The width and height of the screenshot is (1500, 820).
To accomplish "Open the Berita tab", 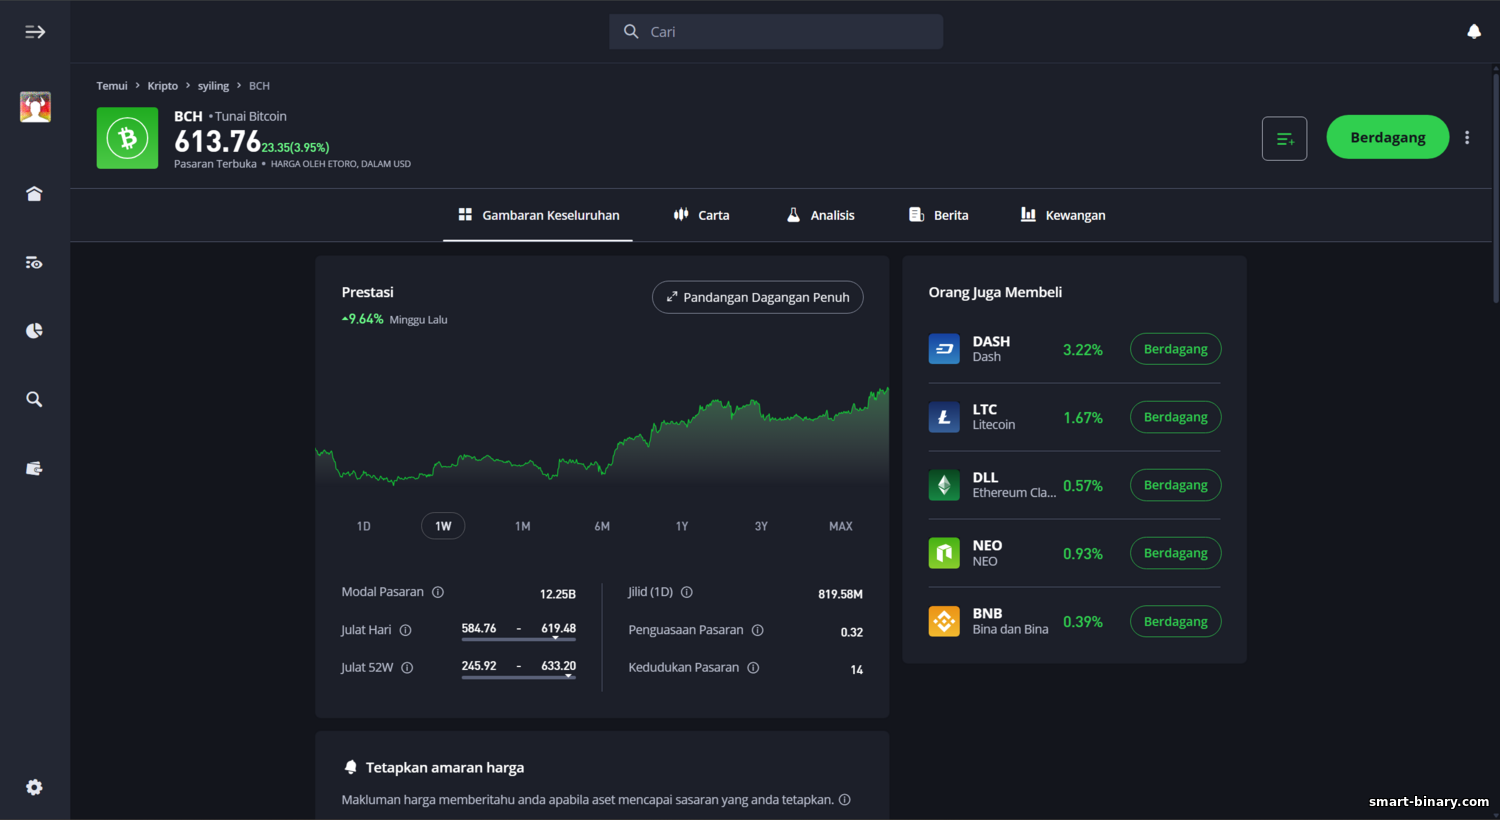I will [x=938, y=215].
